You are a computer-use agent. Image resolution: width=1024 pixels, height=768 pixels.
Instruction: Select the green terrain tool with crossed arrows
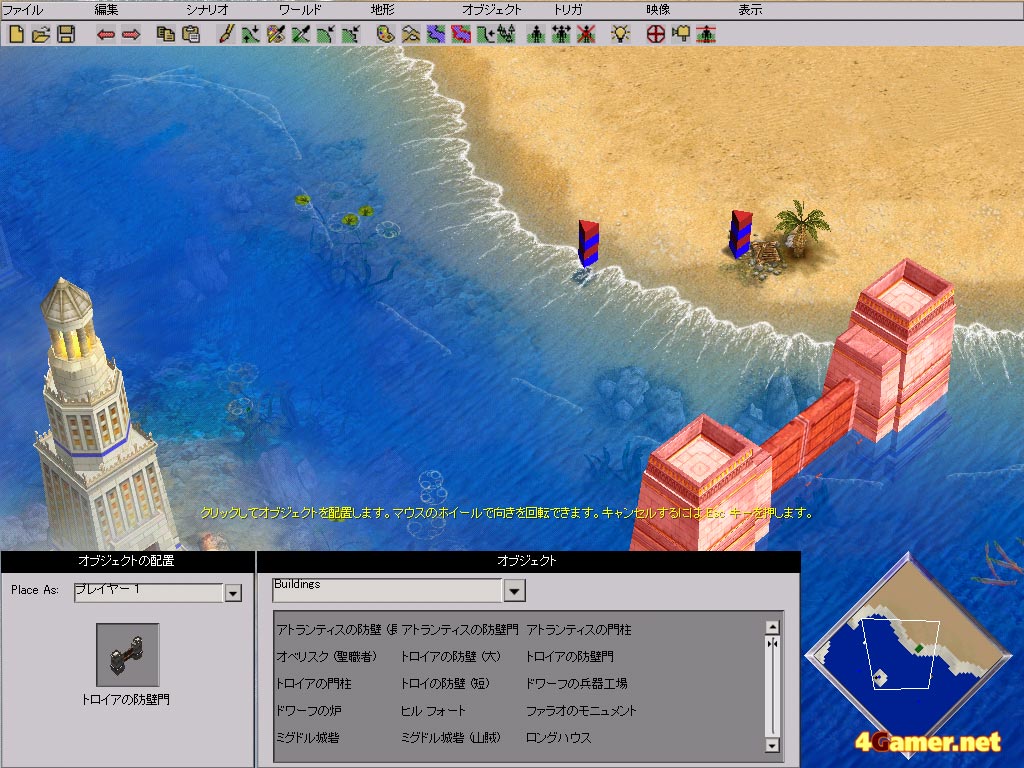coord(300,34)
